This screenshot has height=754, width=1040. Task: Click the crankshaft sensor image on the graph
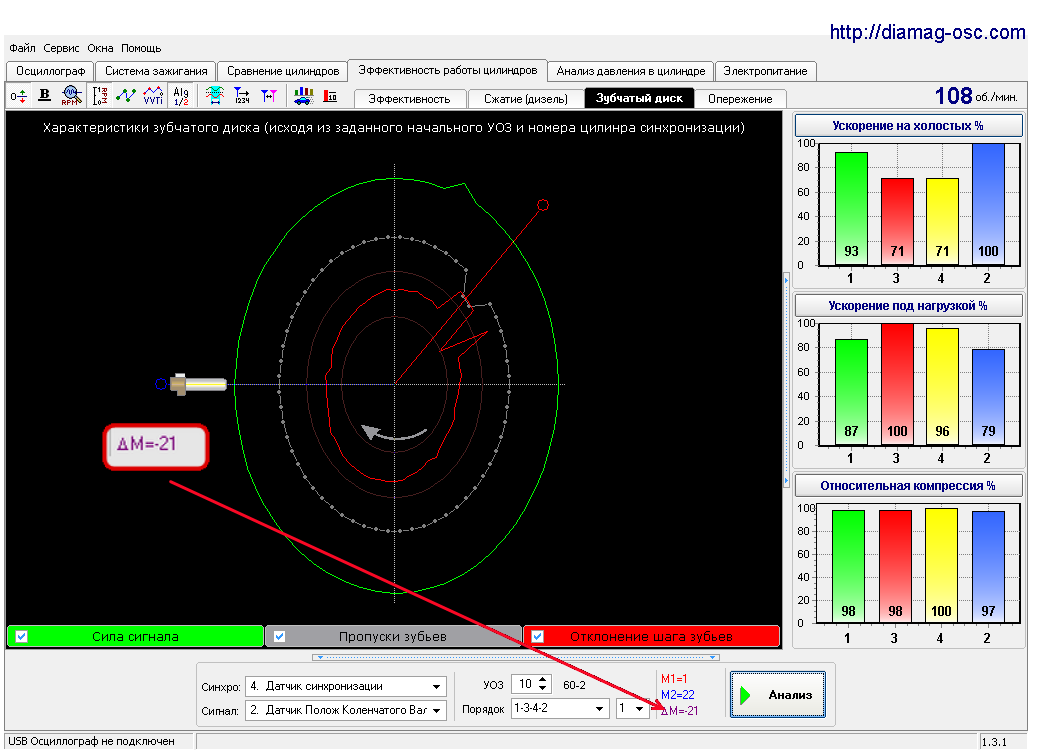click(198, 384)
